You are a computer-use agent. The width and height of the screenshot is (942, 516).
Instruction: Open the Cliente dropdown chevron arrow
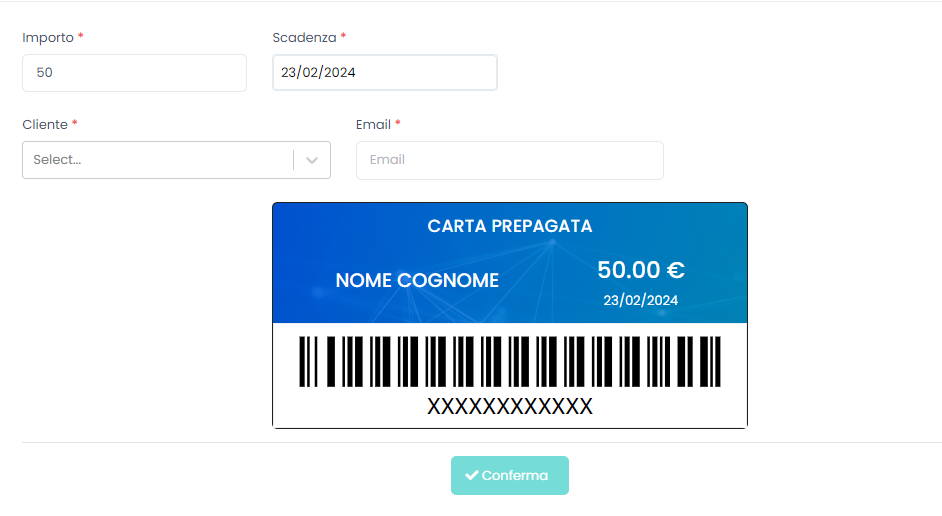(312, 160)
